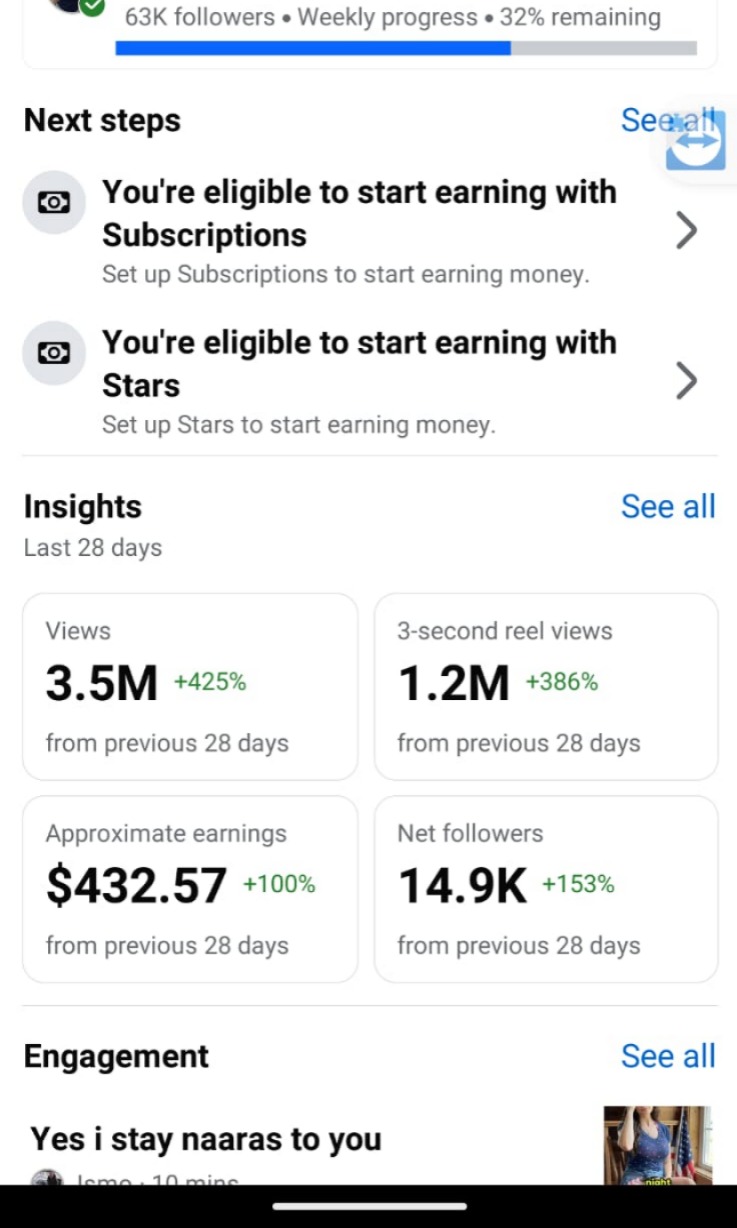Tap the Subscriptions money icon
Viewport: 737px width, 1228px height.
(x=54, y=202)
